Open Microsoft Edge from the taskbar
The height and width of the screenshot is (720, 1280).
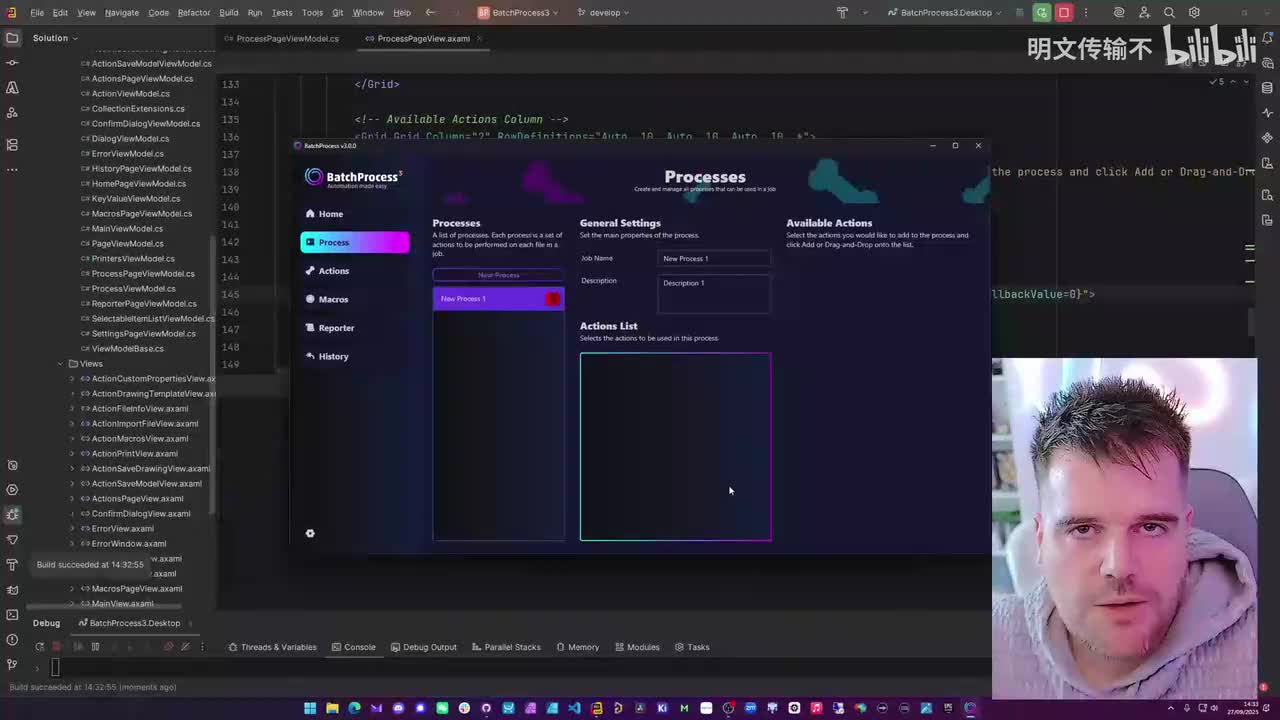(x=354, y=709)
